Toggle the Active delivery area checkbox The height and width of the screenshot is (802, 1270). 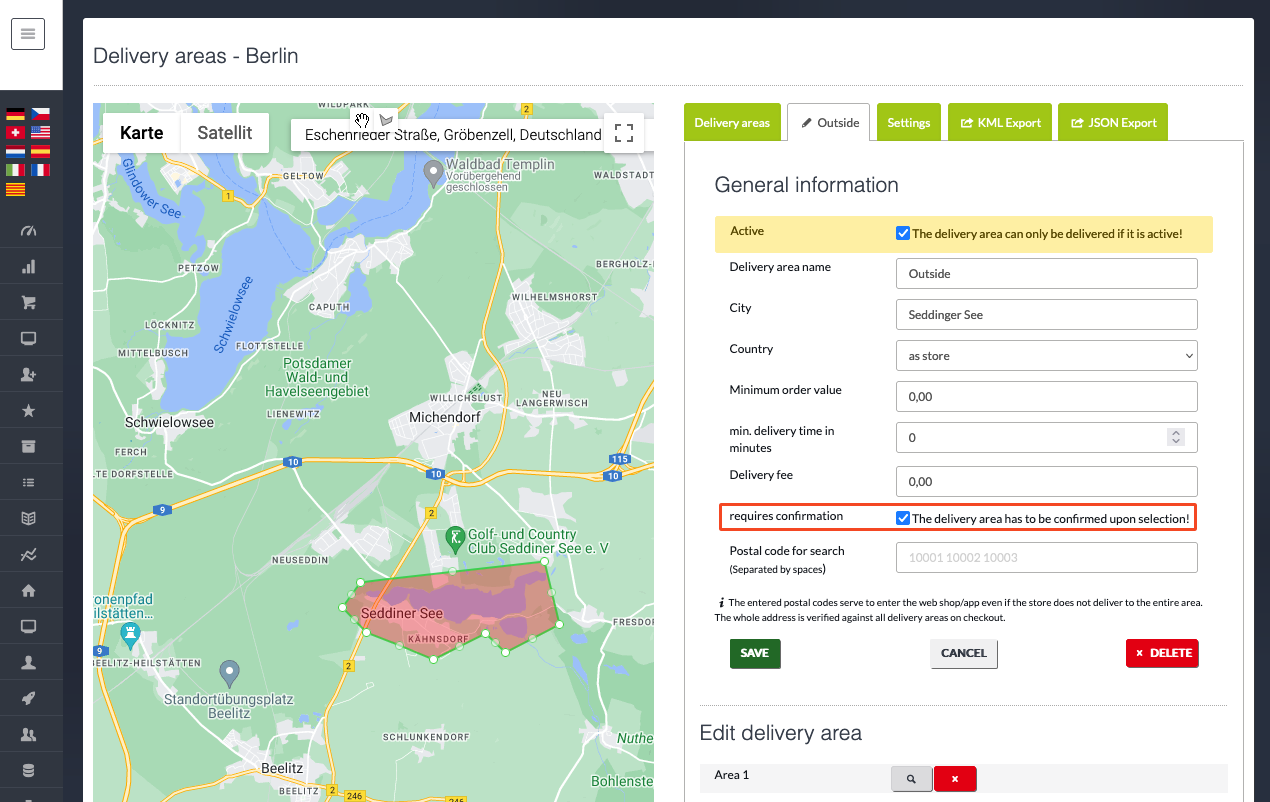(x=903, y=233)
